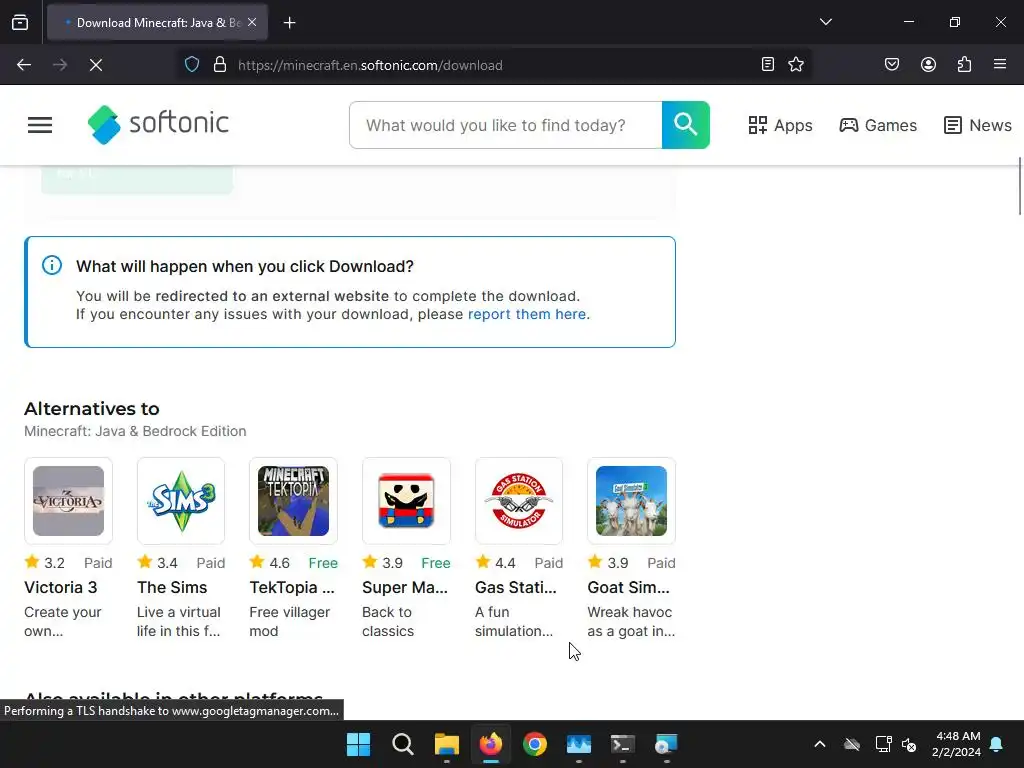The width and height of the screenshot is (1024, 768).
Task: Open File Explorer from taskbar
Action: pyautogui.click(x=447, y=744)
